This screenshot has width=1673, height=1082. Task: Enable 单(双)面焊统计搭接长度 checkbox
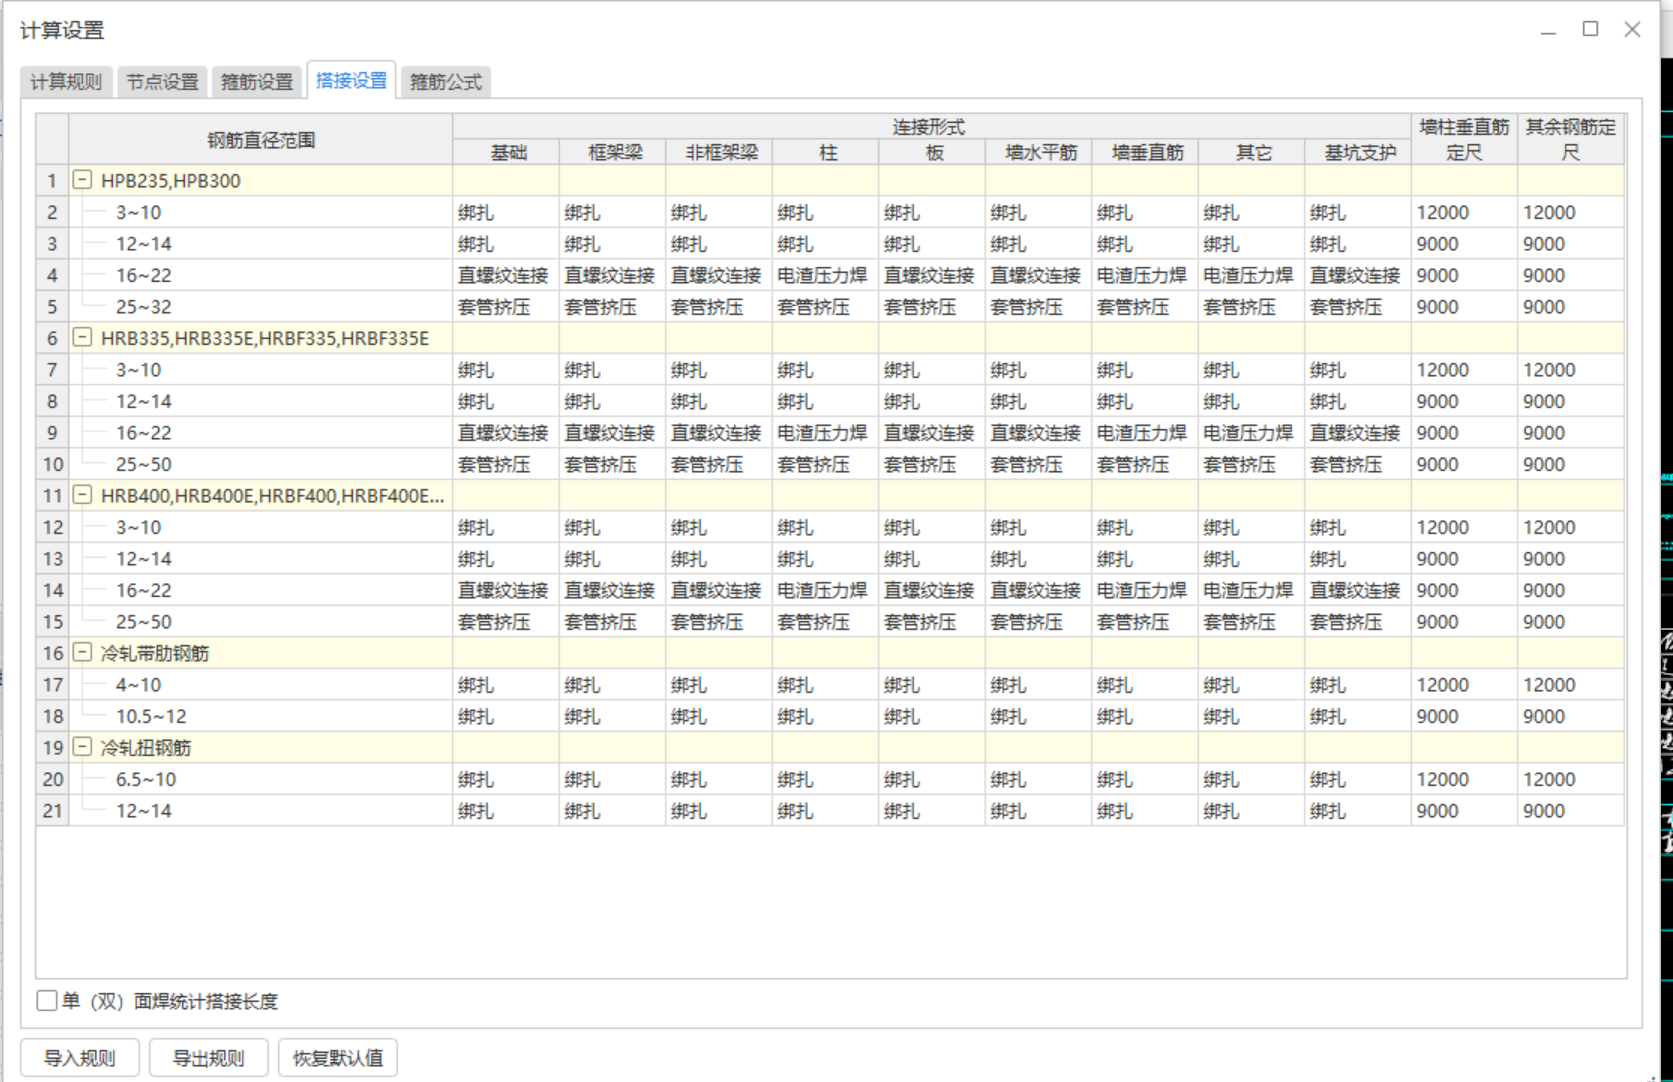(x=47, y=1001)
